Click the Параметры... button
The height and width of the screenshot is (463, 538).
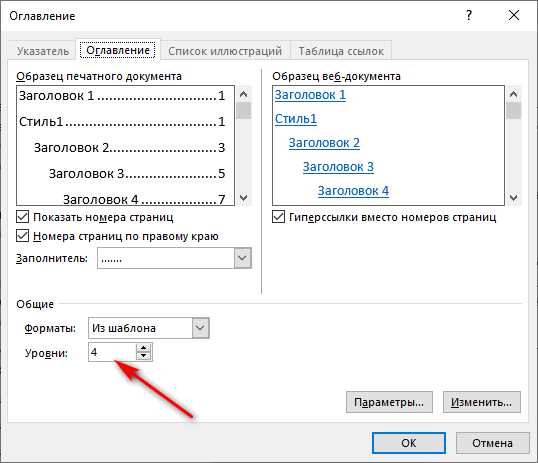point(389,402)
